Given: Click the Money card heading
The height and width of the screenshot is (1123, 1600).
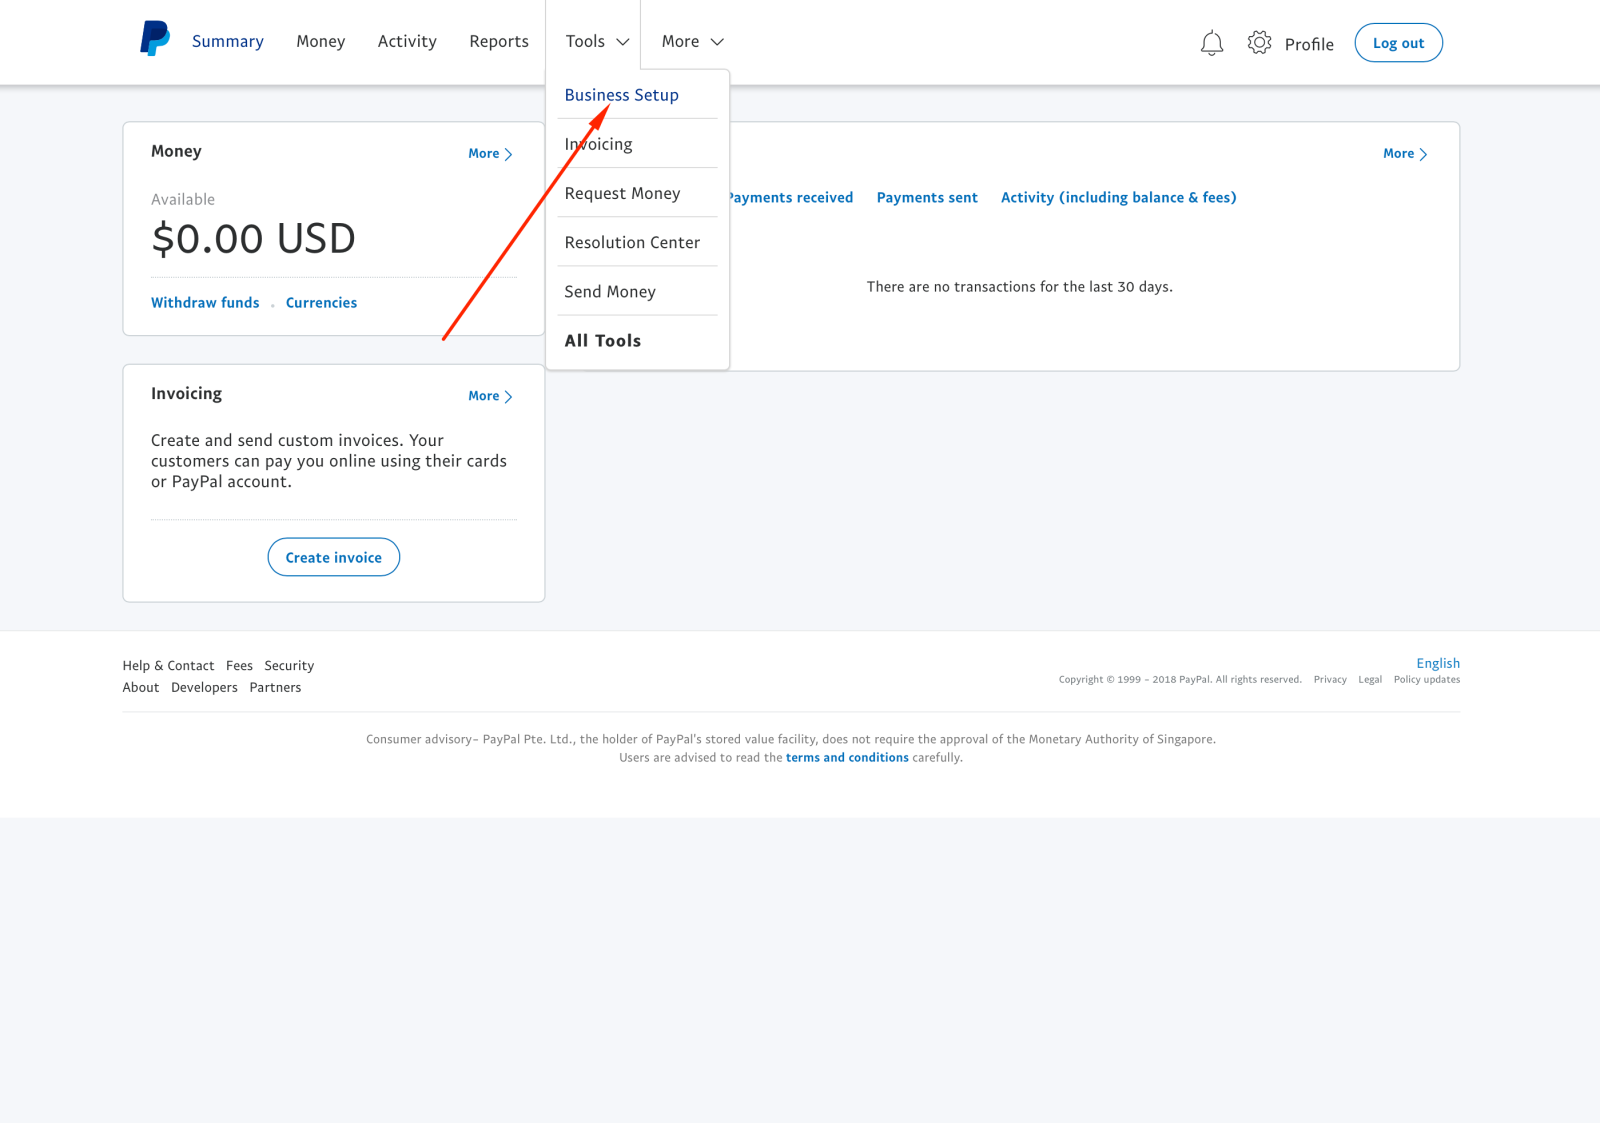Looking at the screenshot, I should 176,151.
